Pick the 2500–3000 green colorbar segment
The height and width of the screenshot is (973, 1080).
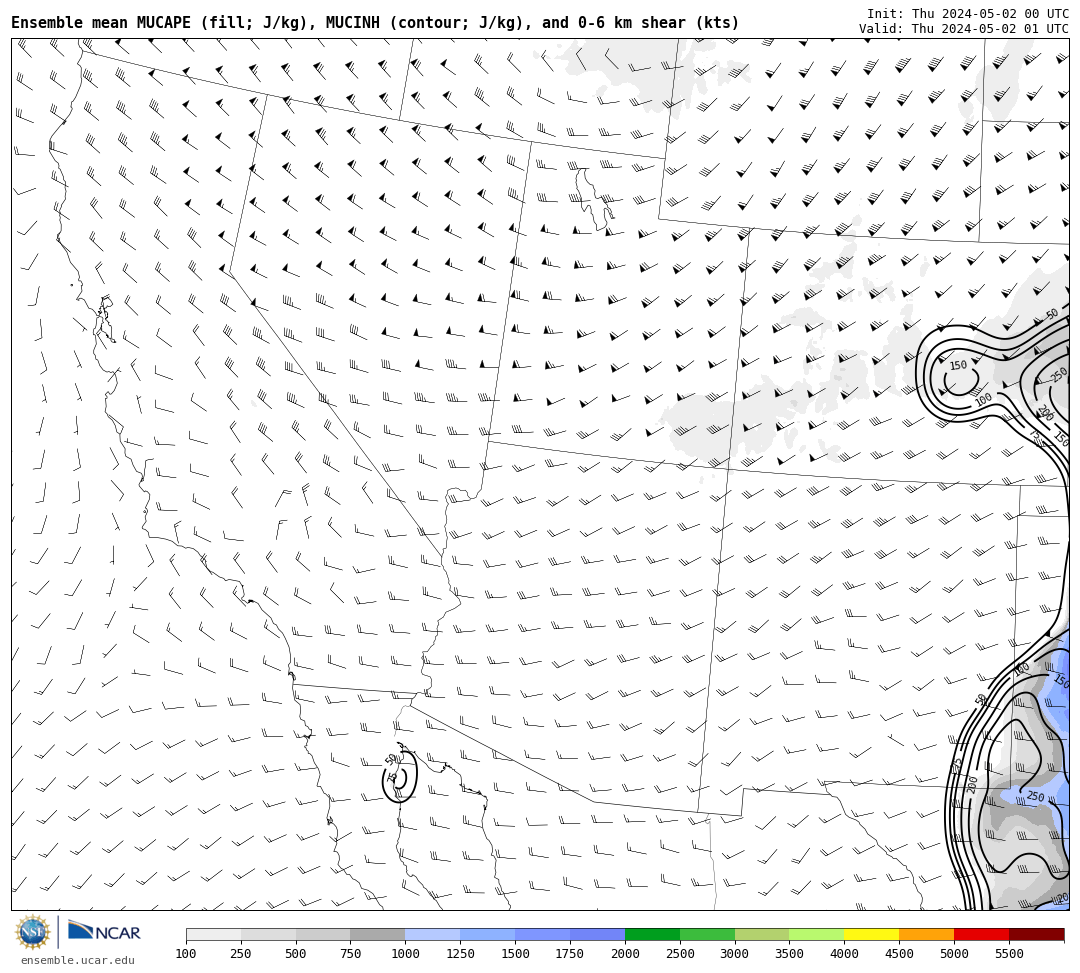707,934
